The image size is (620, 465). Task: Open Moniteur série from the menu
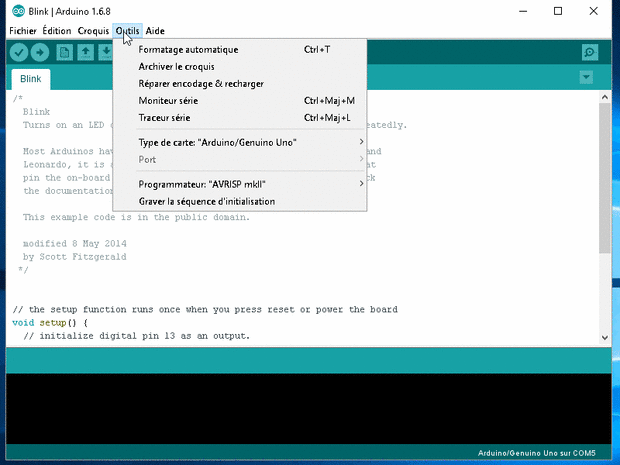point(240,100)
